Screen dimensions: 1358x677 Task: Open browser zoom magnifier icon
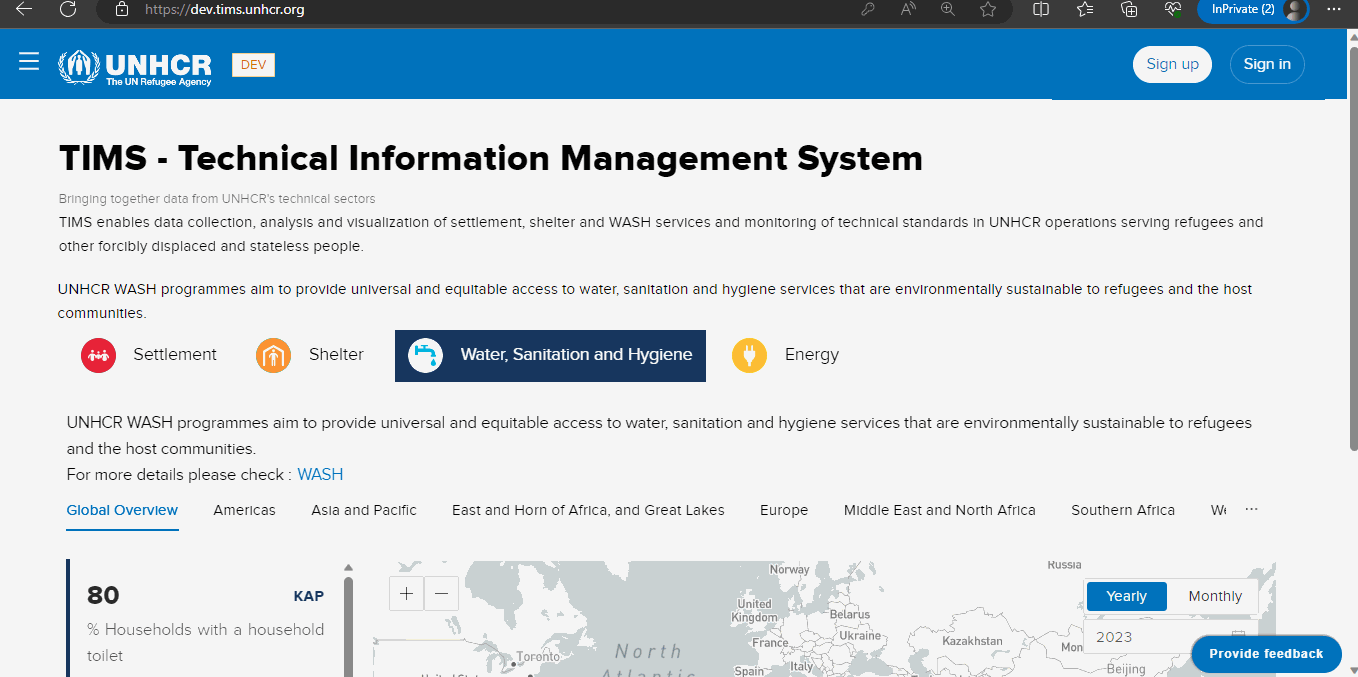(x=948, y=9)
